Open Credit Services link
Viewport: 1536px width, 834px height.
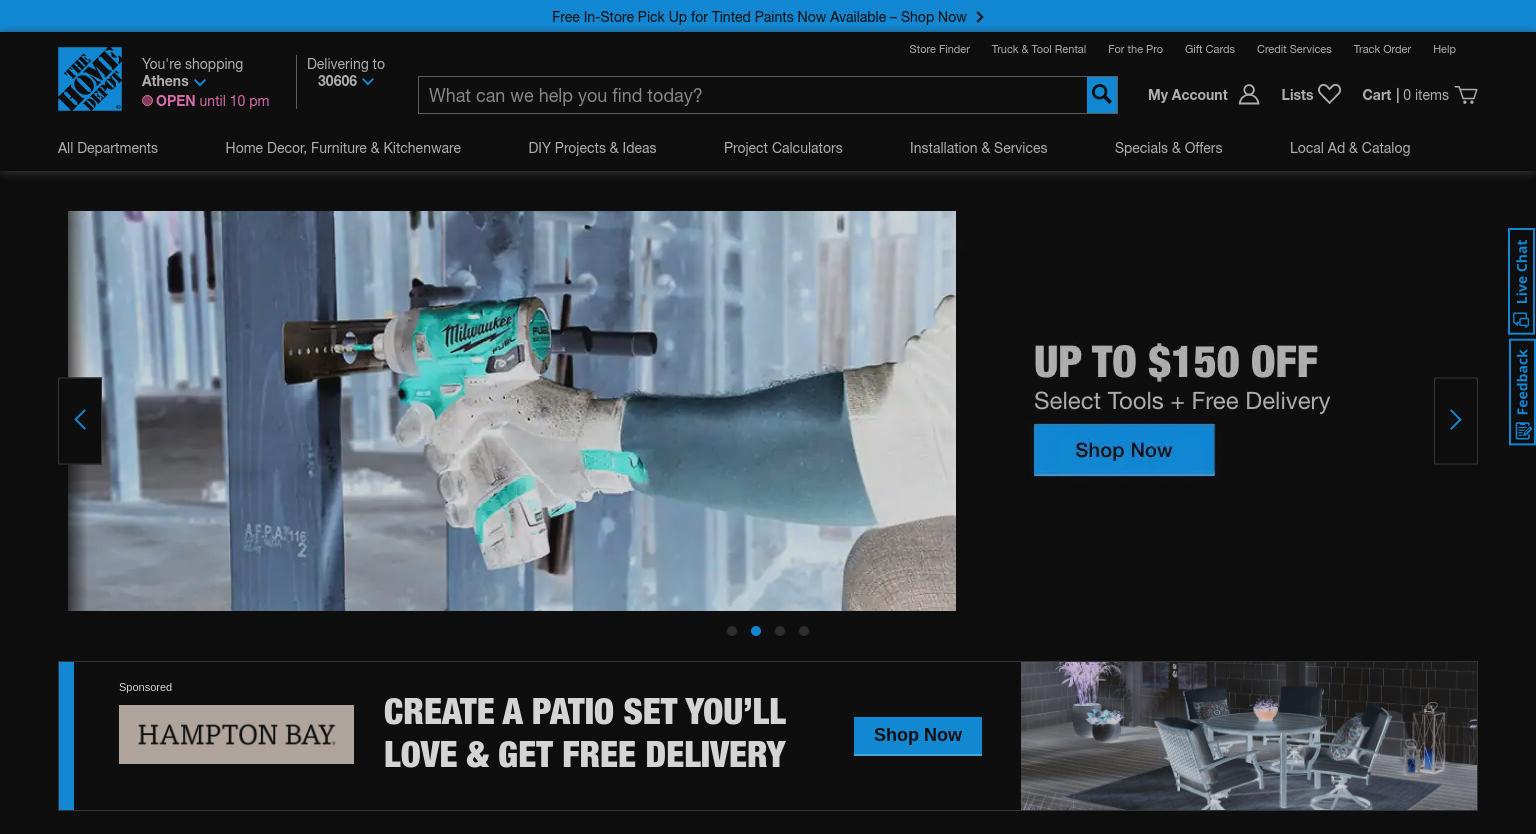pos(1294,49)
